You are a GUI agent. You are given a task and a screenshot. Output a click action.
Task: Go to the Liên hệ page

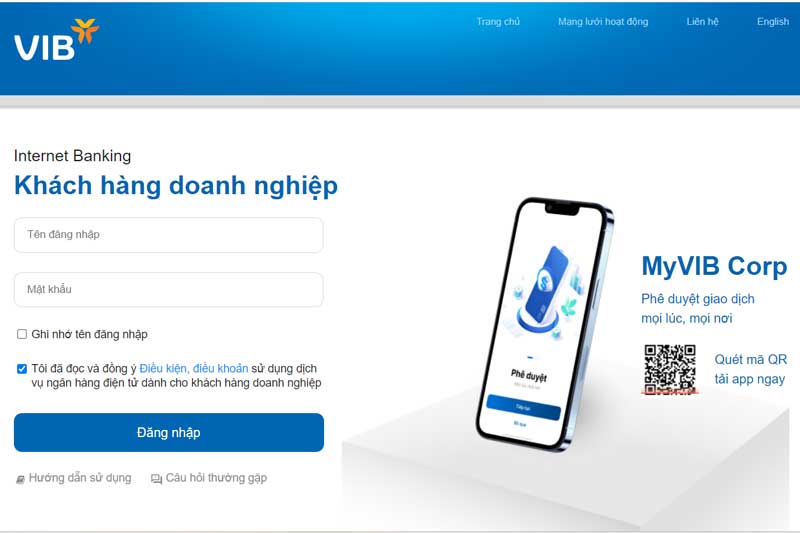pos(702,22)
